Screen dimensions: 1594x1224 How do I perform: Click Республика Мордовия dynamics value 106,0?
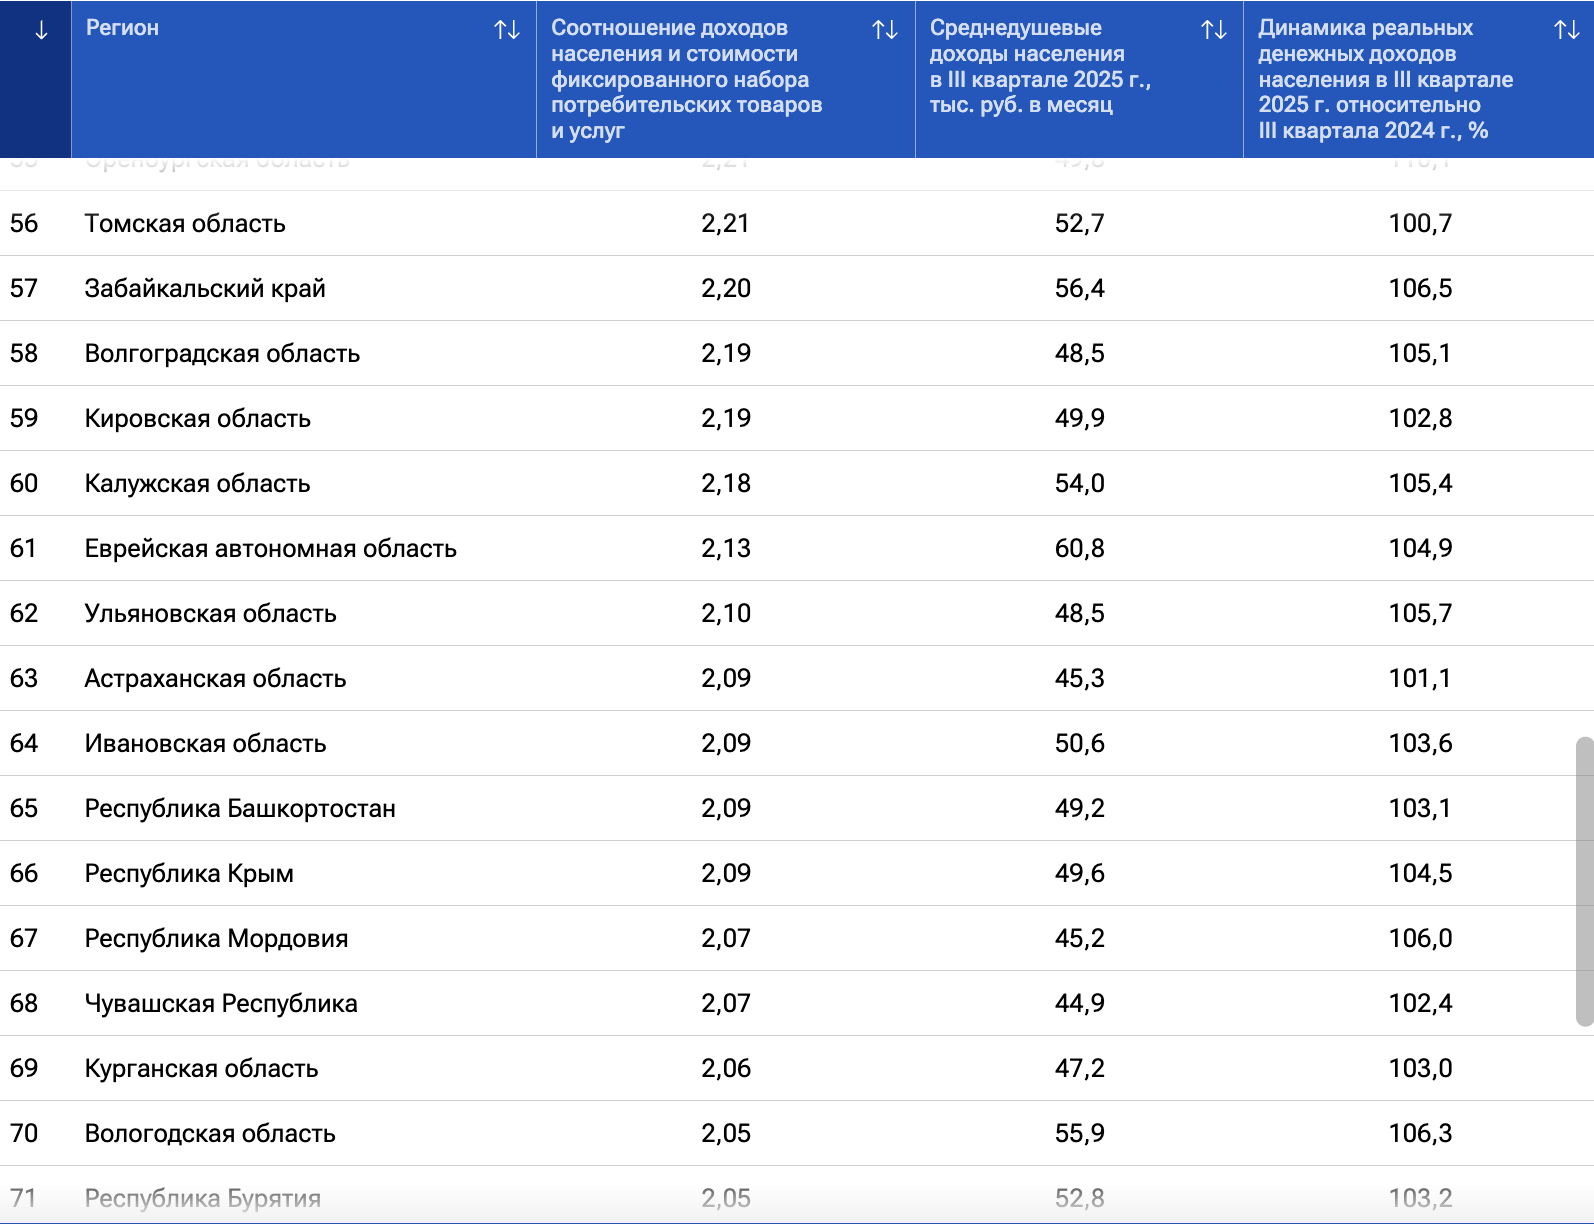point(1420,938)
